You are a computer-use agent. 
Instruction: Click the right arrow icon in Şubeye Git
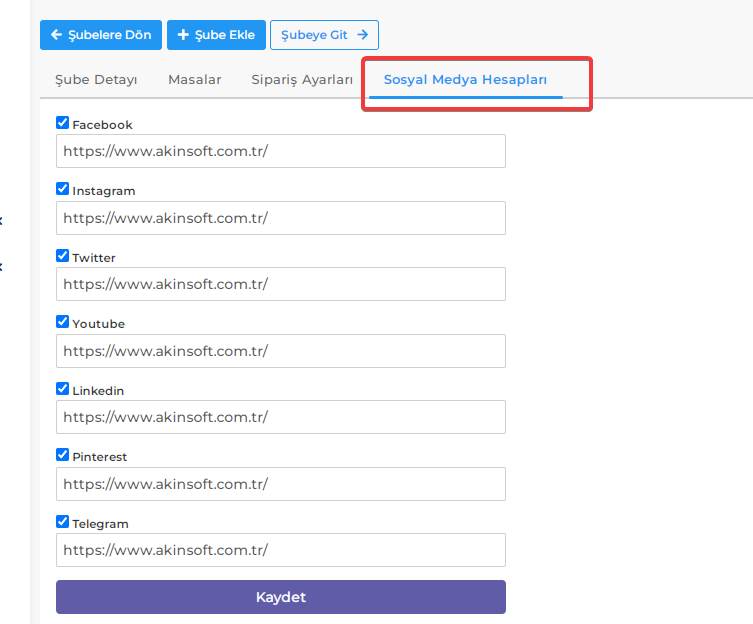click(363, 35)
